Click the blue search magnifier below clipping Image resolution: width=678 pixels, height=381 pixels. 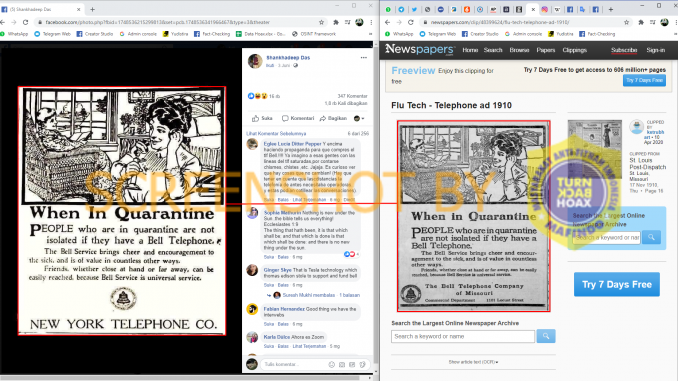click(x=546, y=336)
